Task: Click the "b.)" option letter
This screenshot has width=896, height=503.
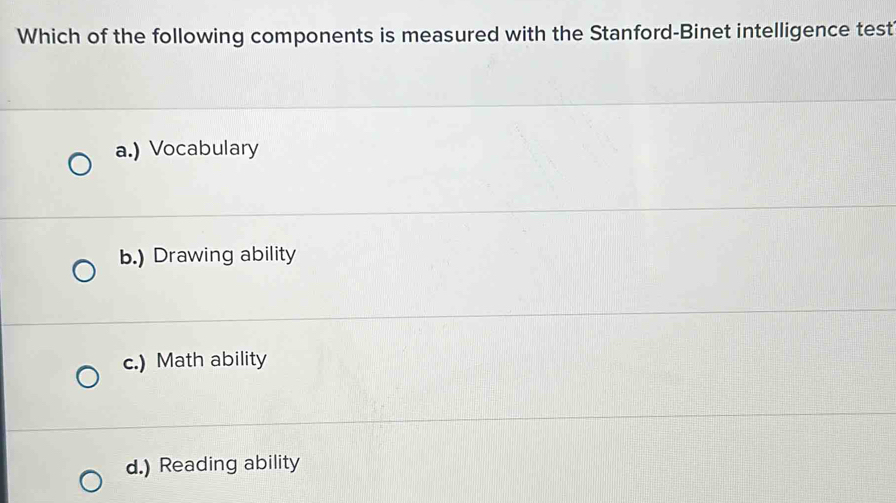Action: point(132,256)
